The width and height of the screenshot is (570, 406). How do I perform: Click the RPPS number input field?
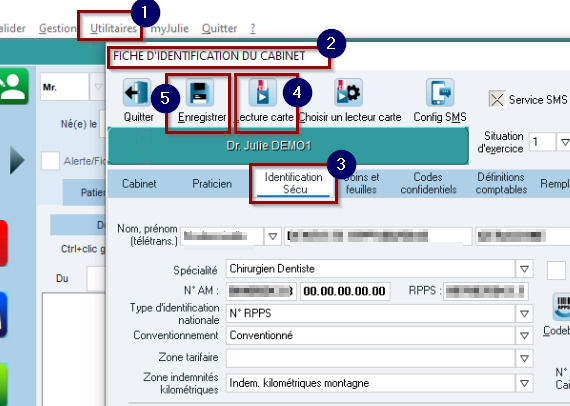(x=486, y=291)
